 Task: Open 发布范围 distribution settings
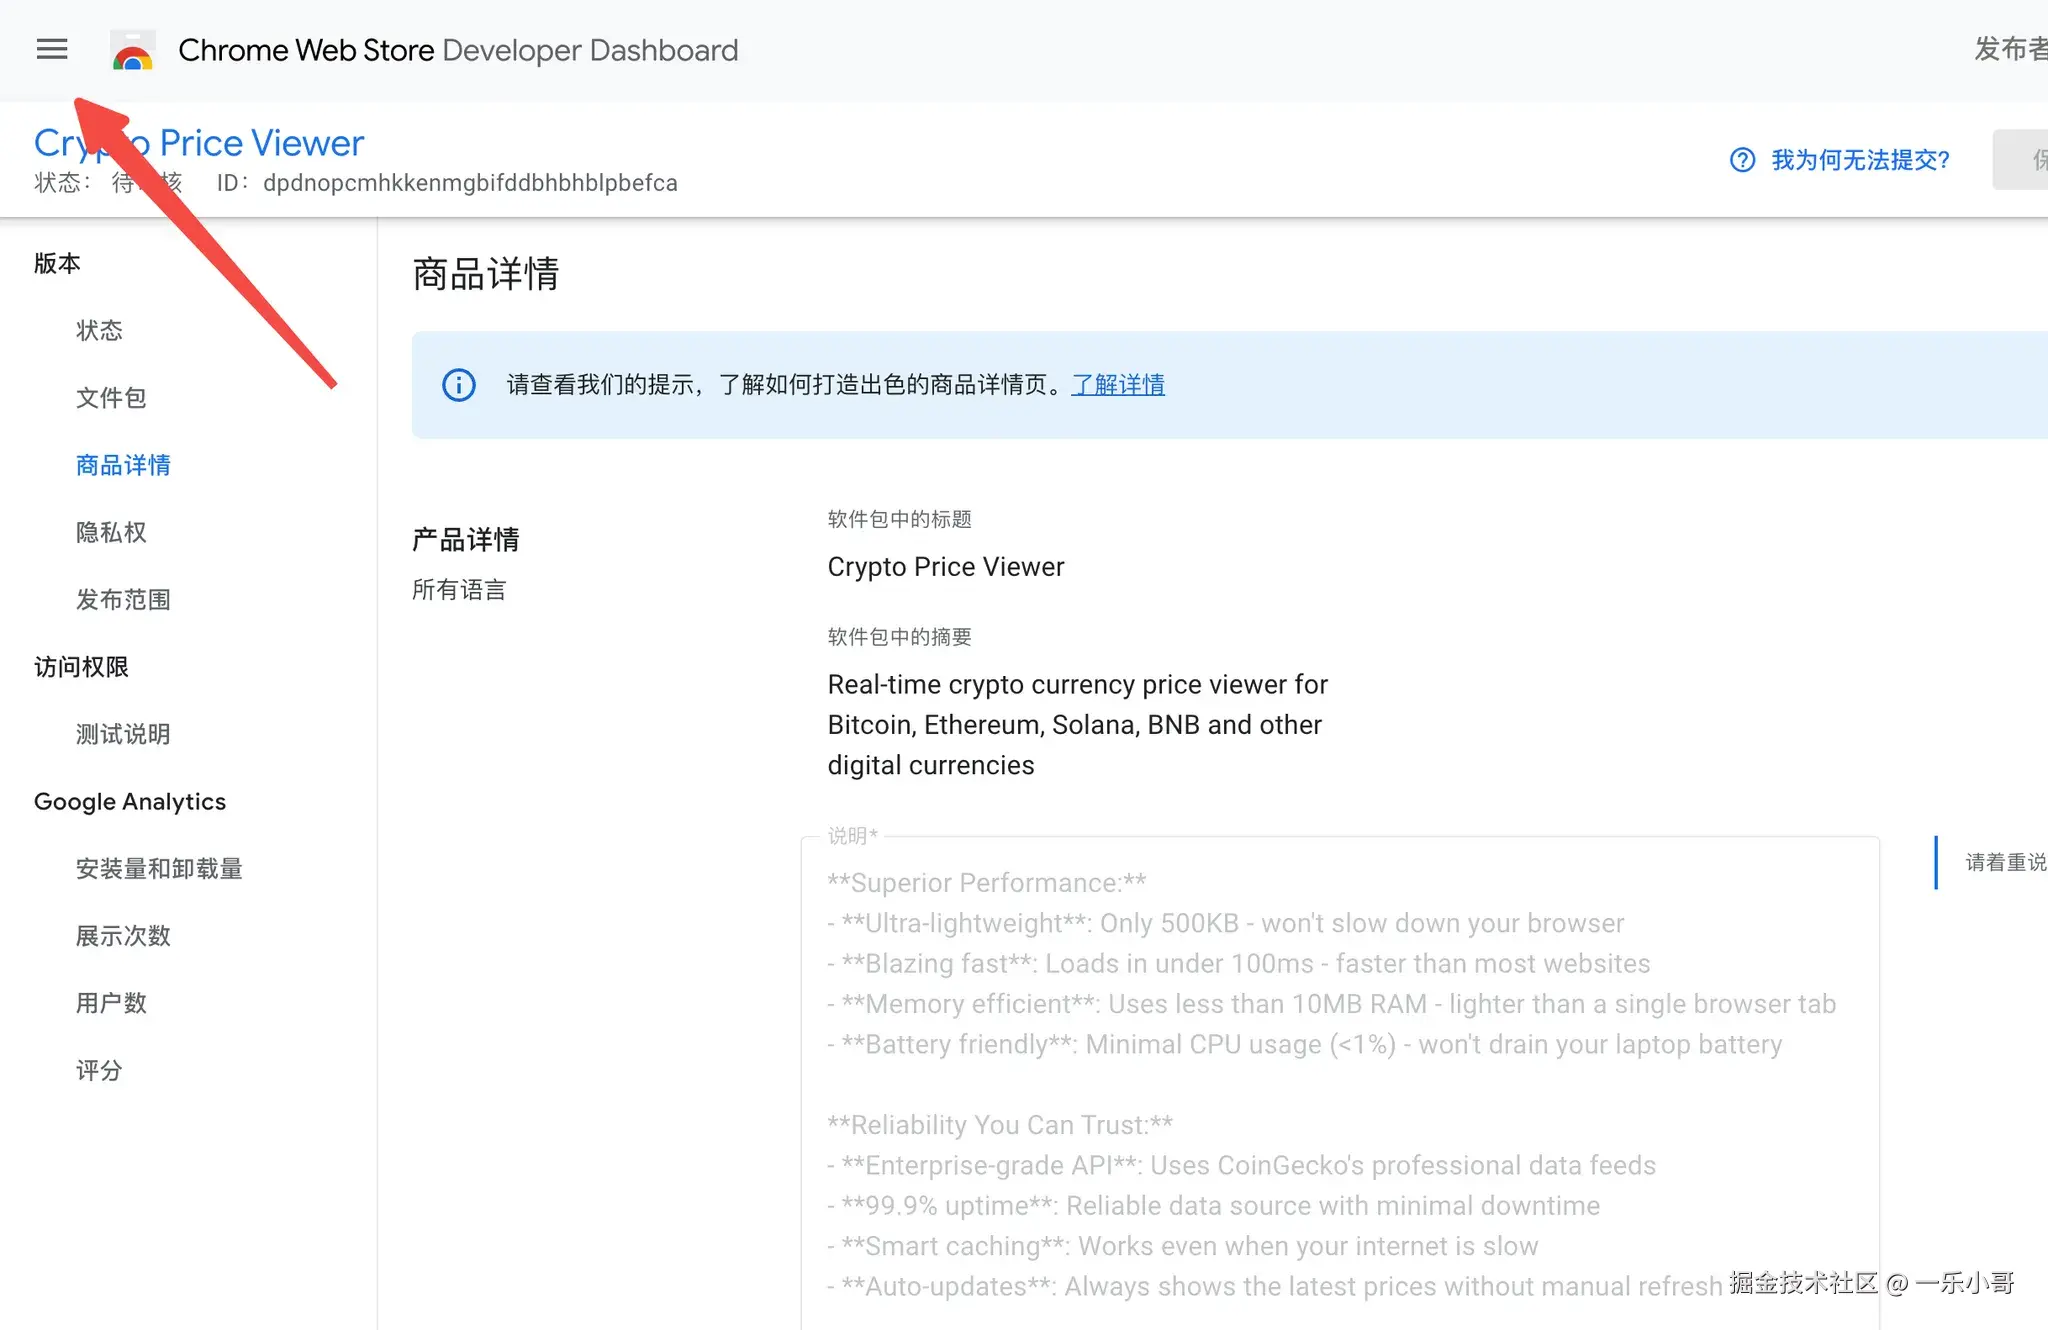(123, 600)
